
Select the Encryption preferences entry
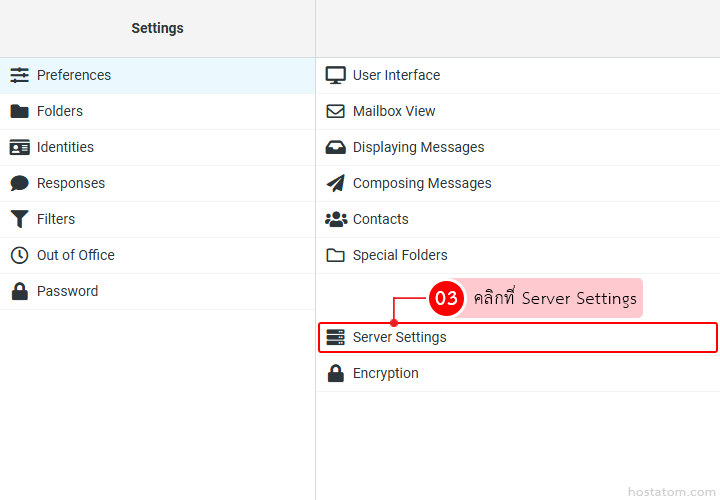[x=385, y=373]
